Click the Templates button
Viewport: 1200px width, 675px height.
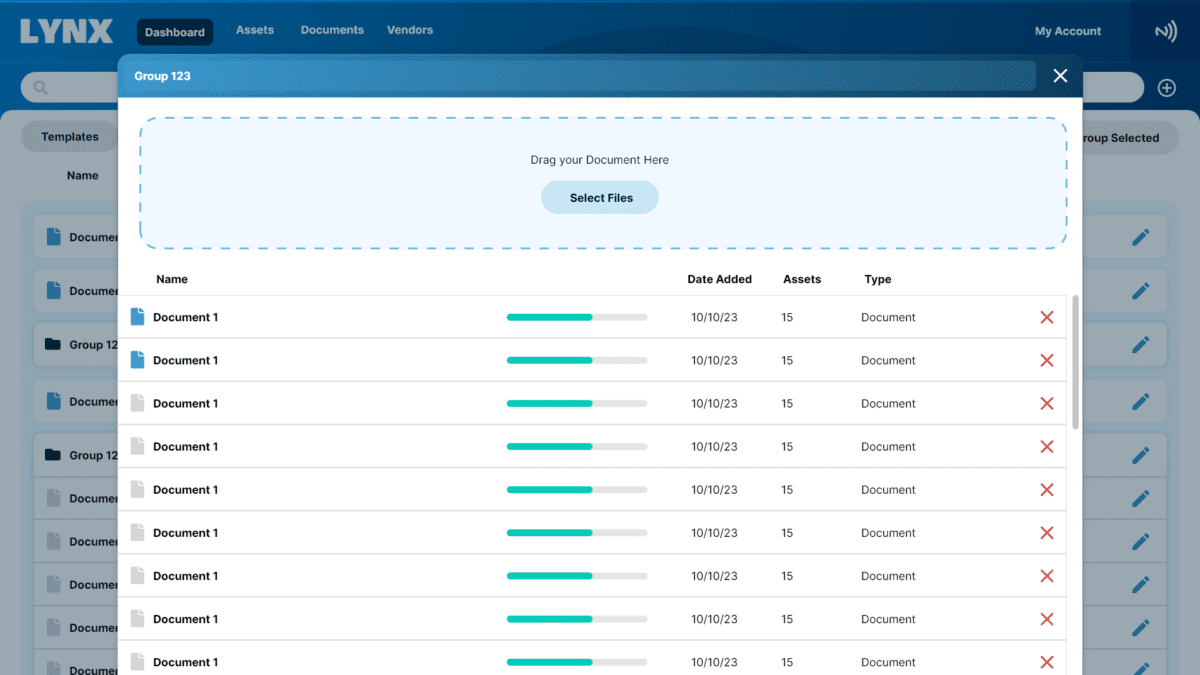pyautogui.click(x=70, y=137)
